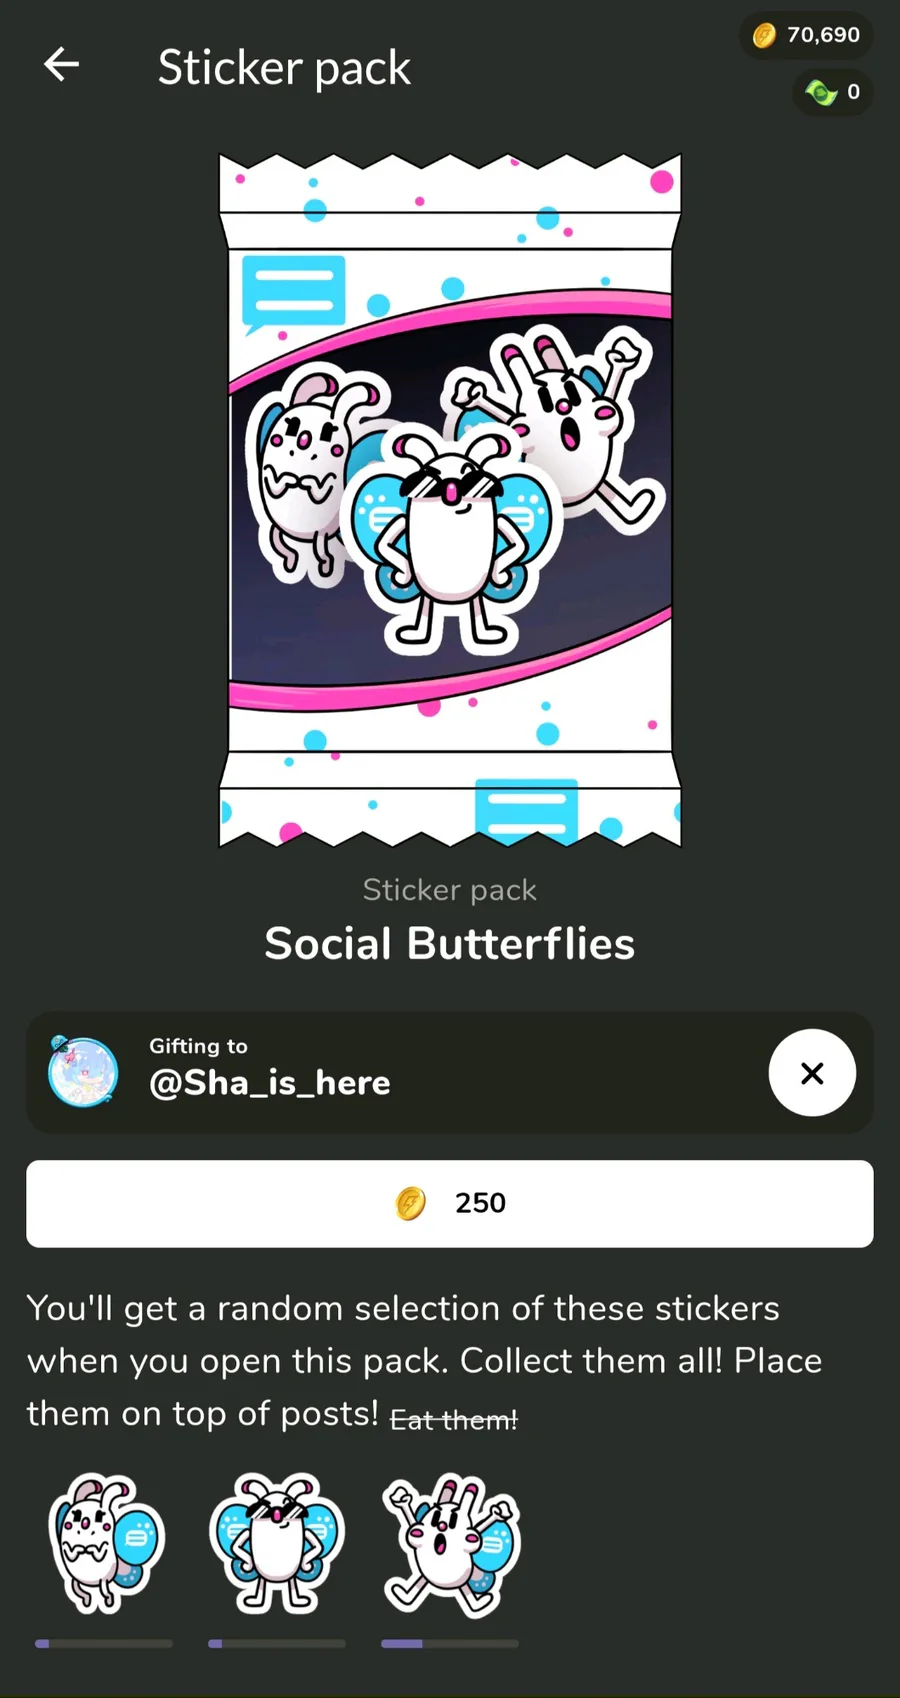The width and height of the screenshot is (900, 1698).
Task: Buy the pack for 250 coins
Action: pos(450,1203)
